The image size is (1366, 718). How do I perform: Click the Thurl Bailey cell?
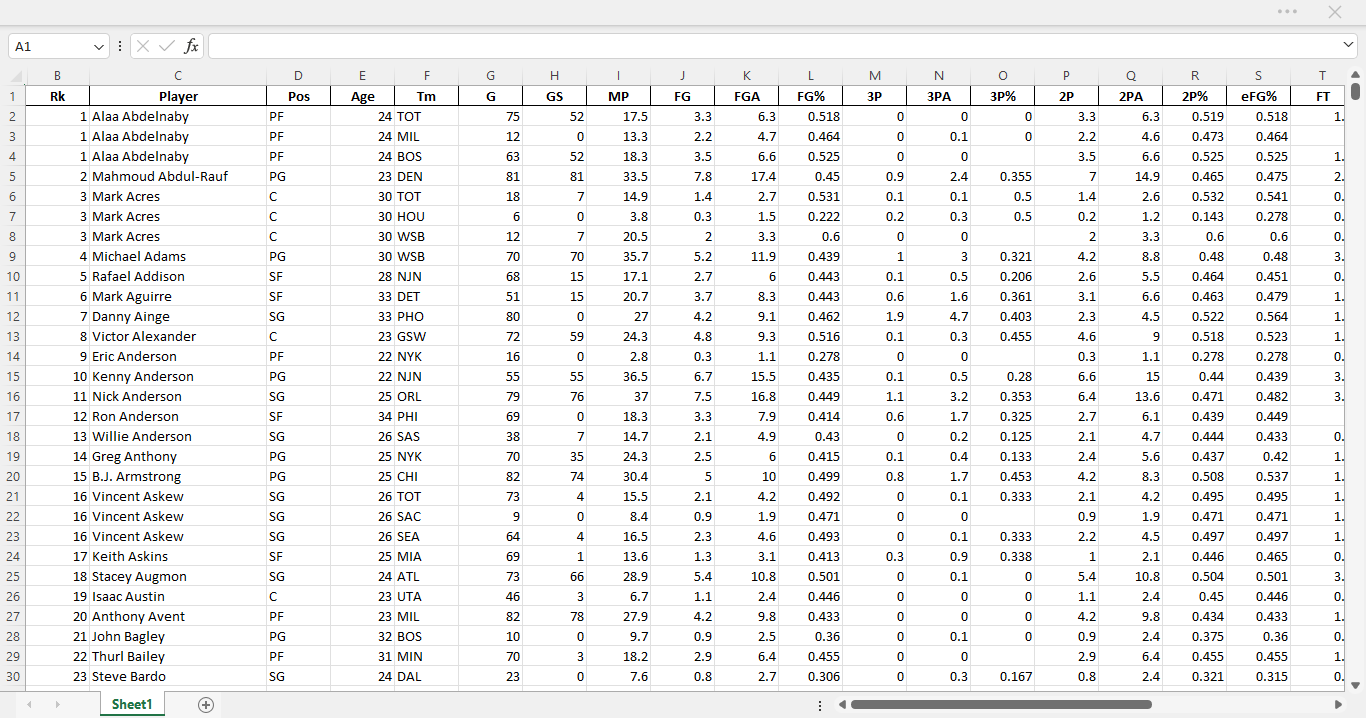point(178,656)
